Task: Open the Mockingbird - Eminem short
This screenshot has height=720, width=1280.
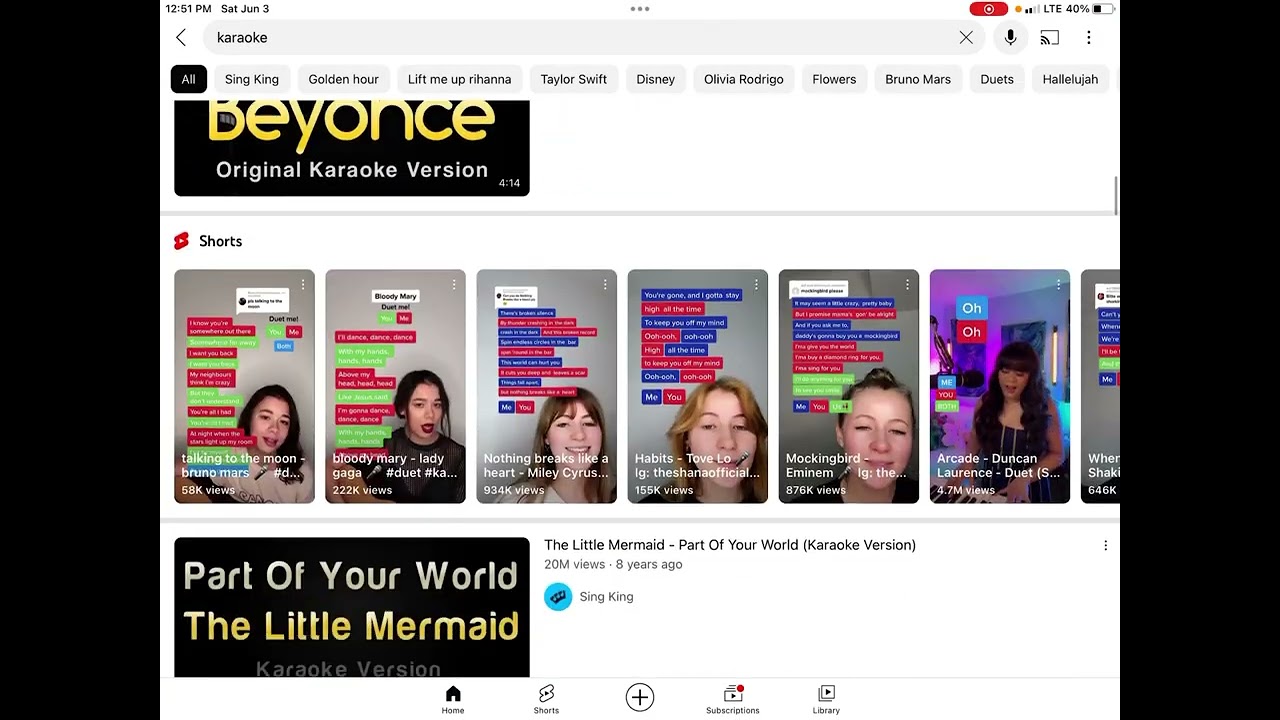Action: pos(849,386)
